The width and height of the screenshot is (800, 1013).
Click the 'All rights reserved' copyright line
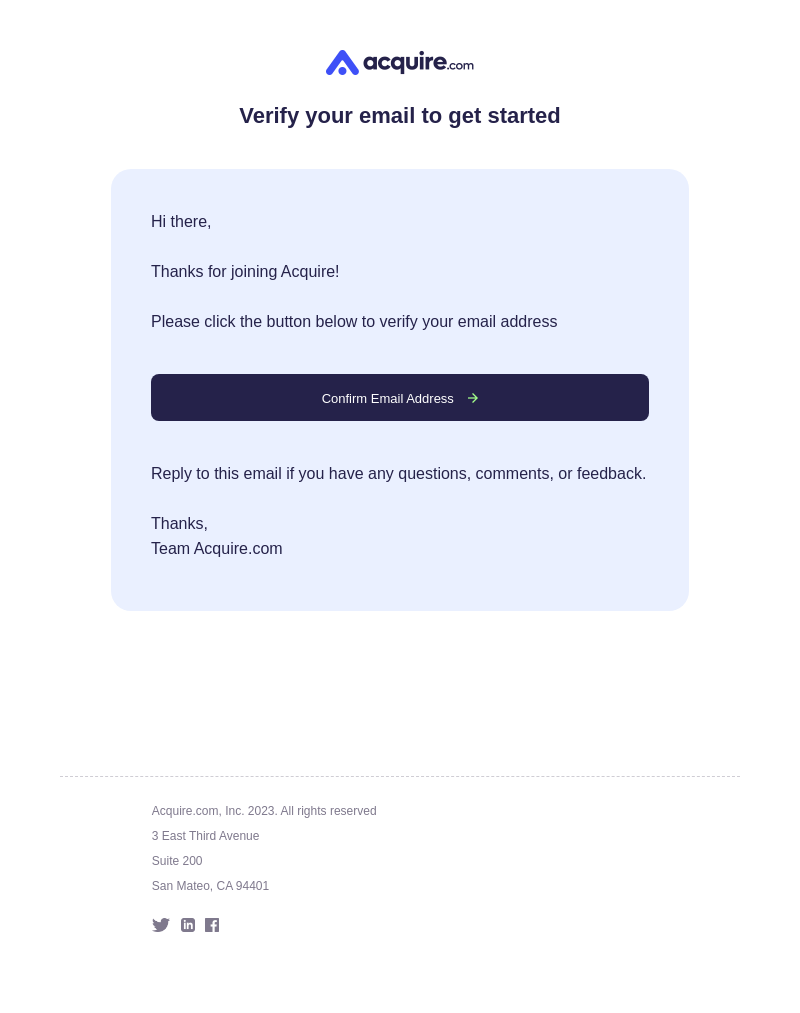pyautogui.click(x=264, y=811)
